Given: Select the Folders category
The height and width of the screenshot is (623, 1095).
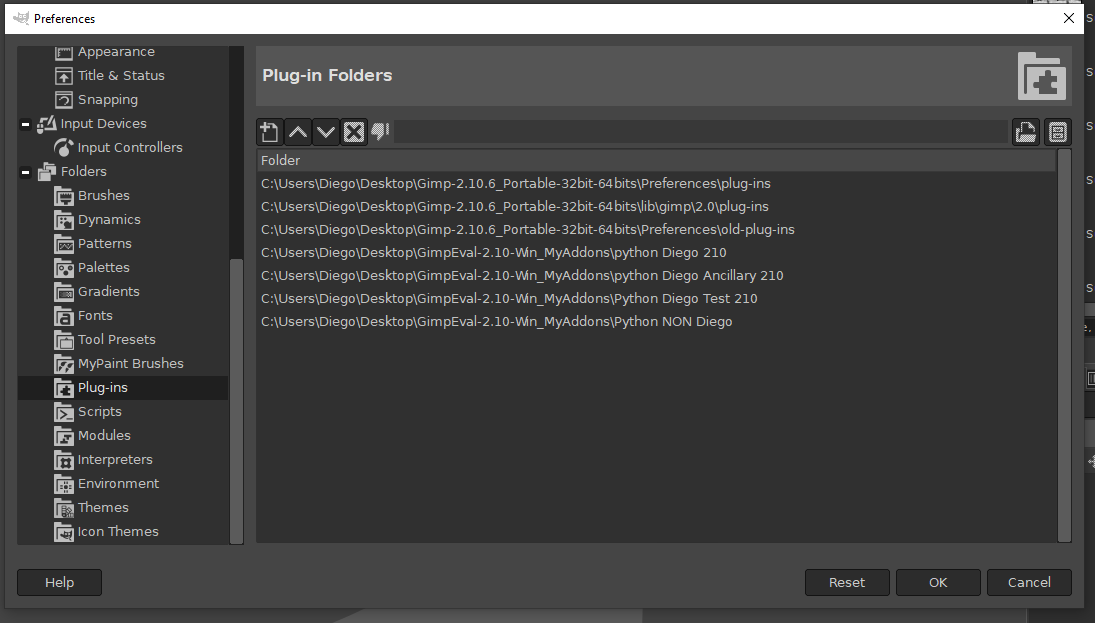Looking at the screenshot, I should [83, 171].
